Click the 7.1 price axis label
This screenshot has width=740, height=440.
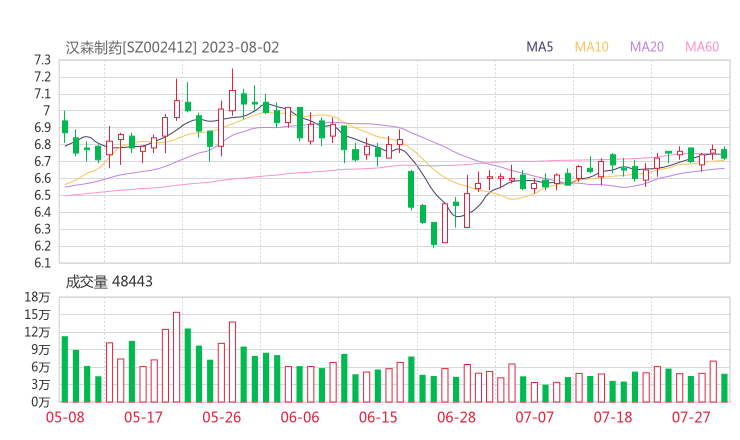pos(42,94)
